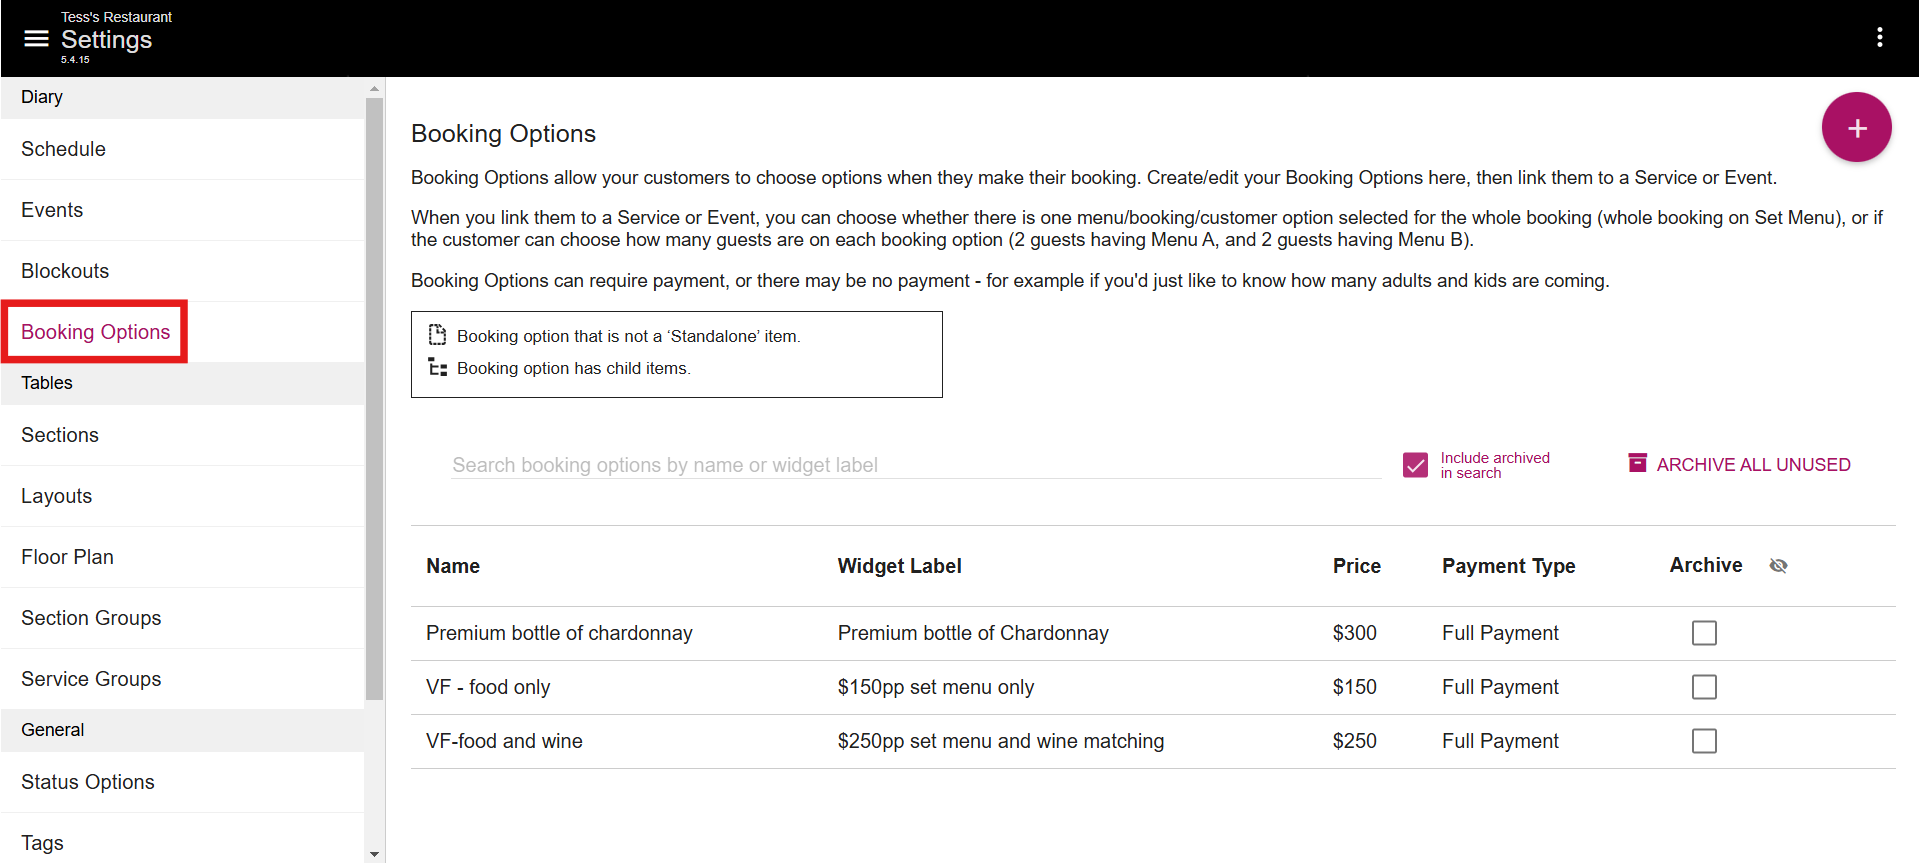Click ARCHIVE ALL UNUSED
Screen dimensions: 1919x863
[1753, 464]
